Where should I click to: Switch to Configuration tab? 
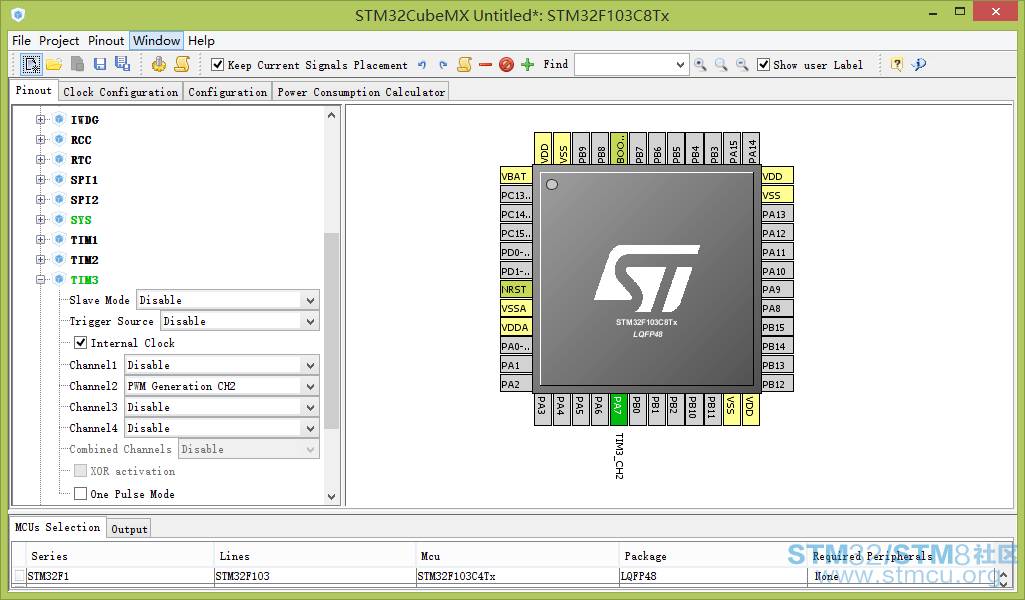tap(227, 92)
